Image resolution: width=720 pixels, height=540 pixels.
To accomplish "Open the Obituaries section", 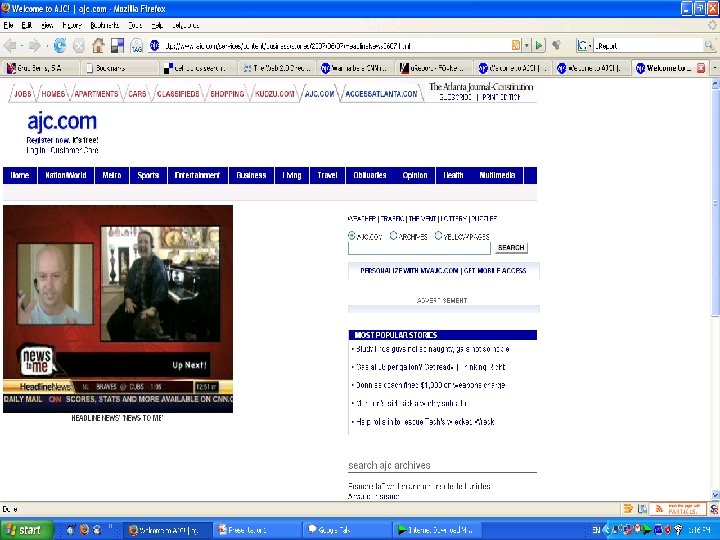I will click(x=370, y=175).
